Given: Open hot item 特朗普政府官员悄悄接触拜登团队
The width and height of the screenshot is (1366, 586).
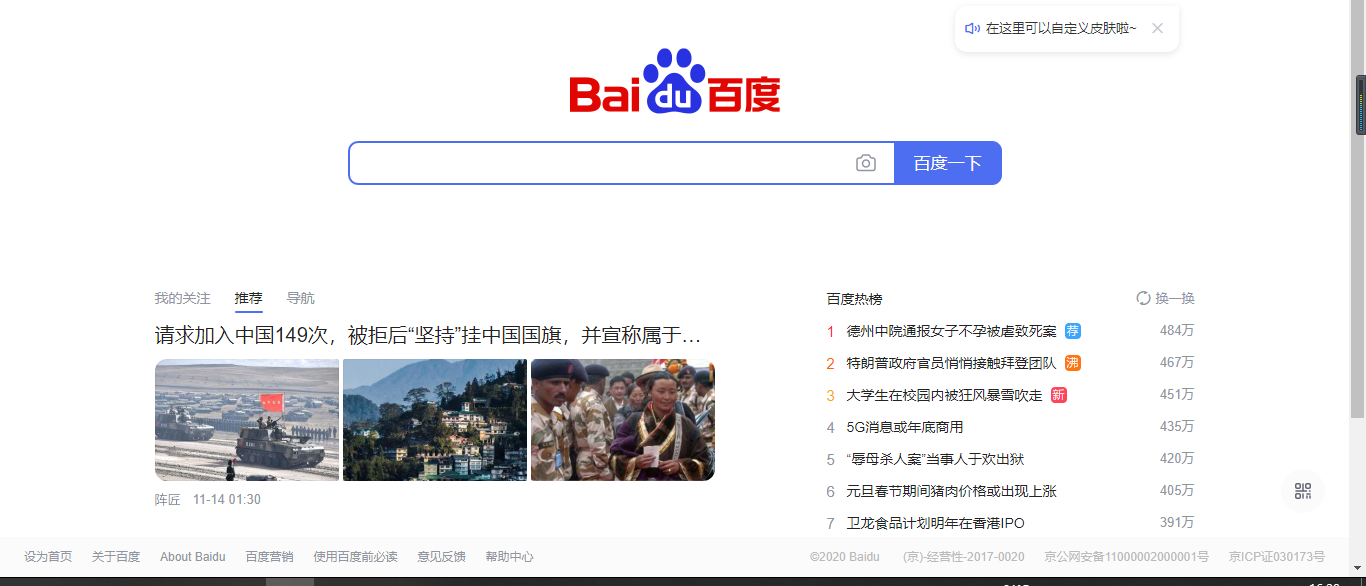Looking at the screenshot, I should [x=951, y=363].
